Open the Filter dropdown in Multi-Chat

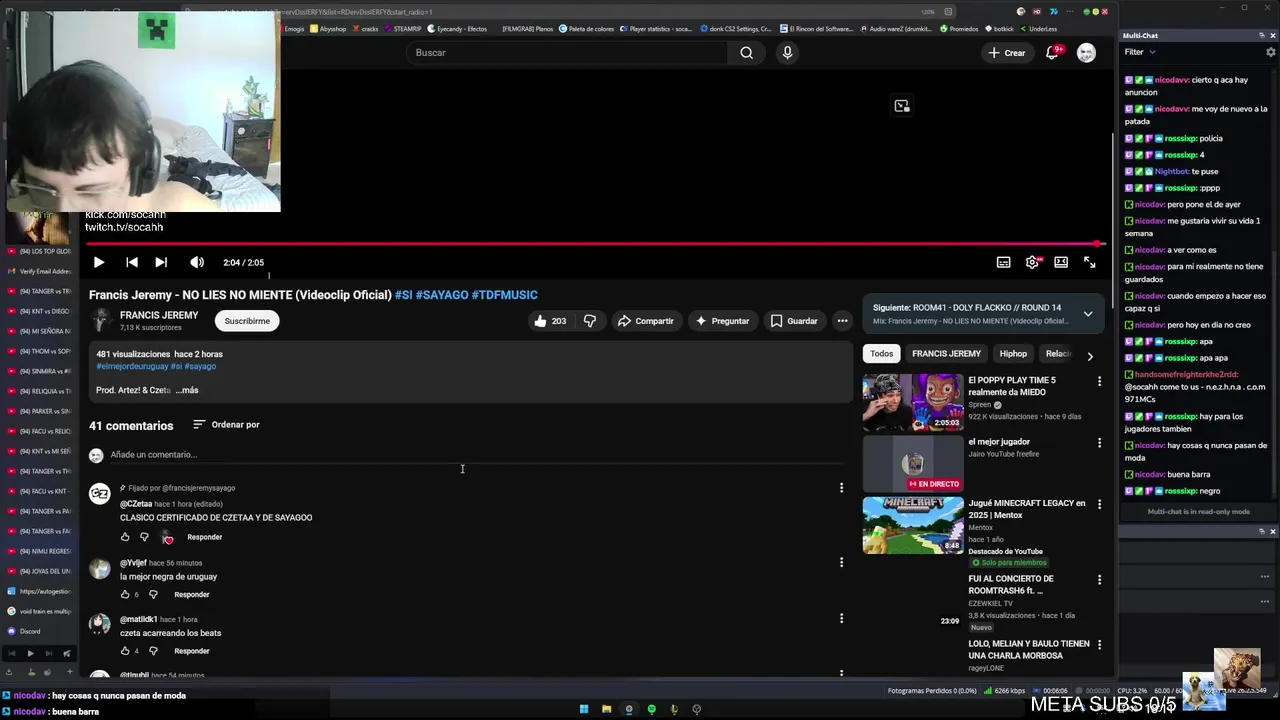coord(1139,52)
